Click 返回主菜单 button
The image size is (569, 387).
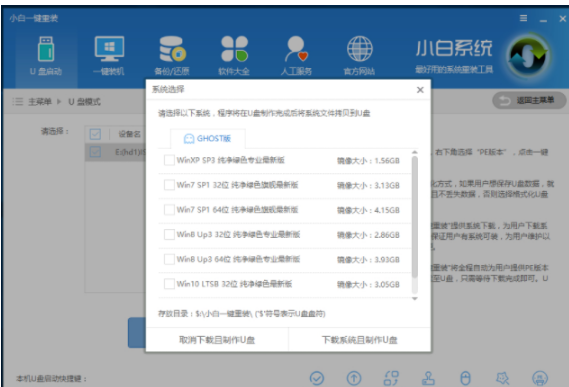pyautogui.click(x=529, y=100)
